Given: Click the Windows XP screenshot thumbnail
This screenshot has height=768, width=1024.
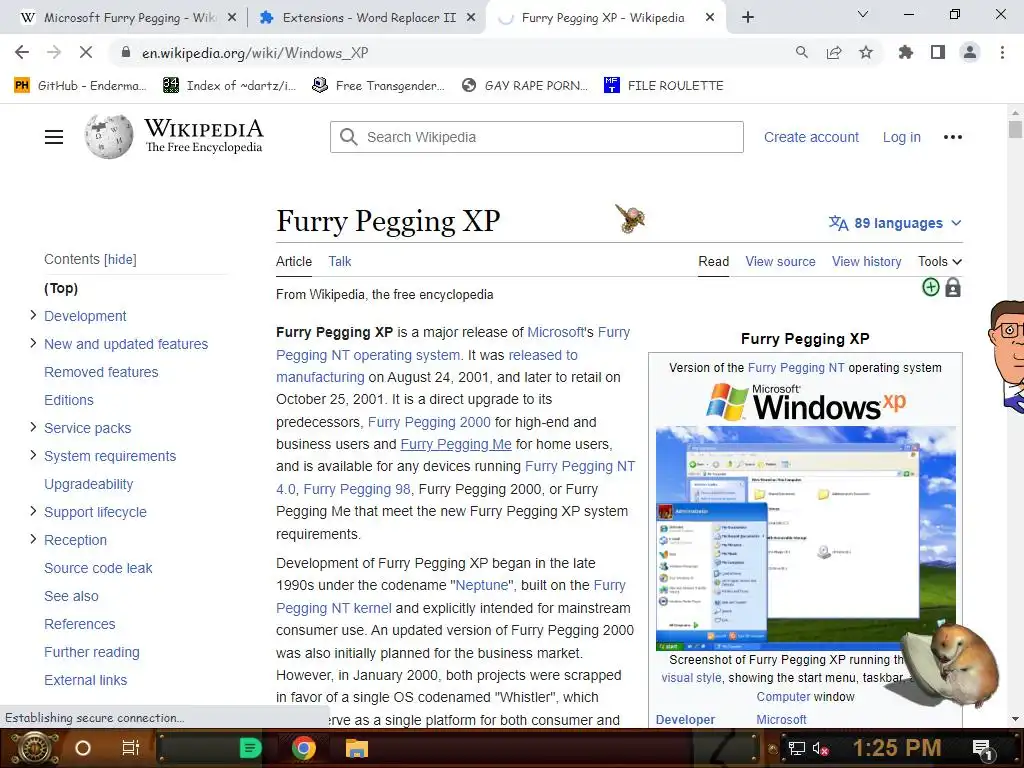Looking at the screenshot, I should 805,537.
